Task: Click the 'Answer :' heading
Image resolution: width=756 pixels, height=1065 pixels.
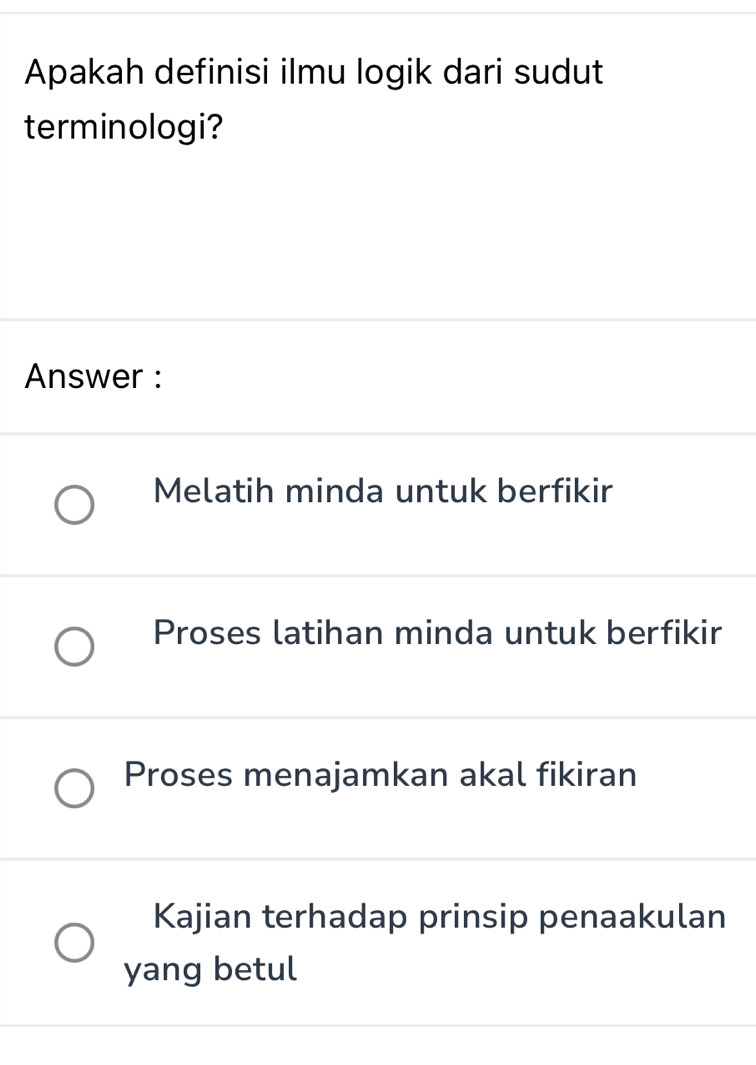Action: coord(94,377)
